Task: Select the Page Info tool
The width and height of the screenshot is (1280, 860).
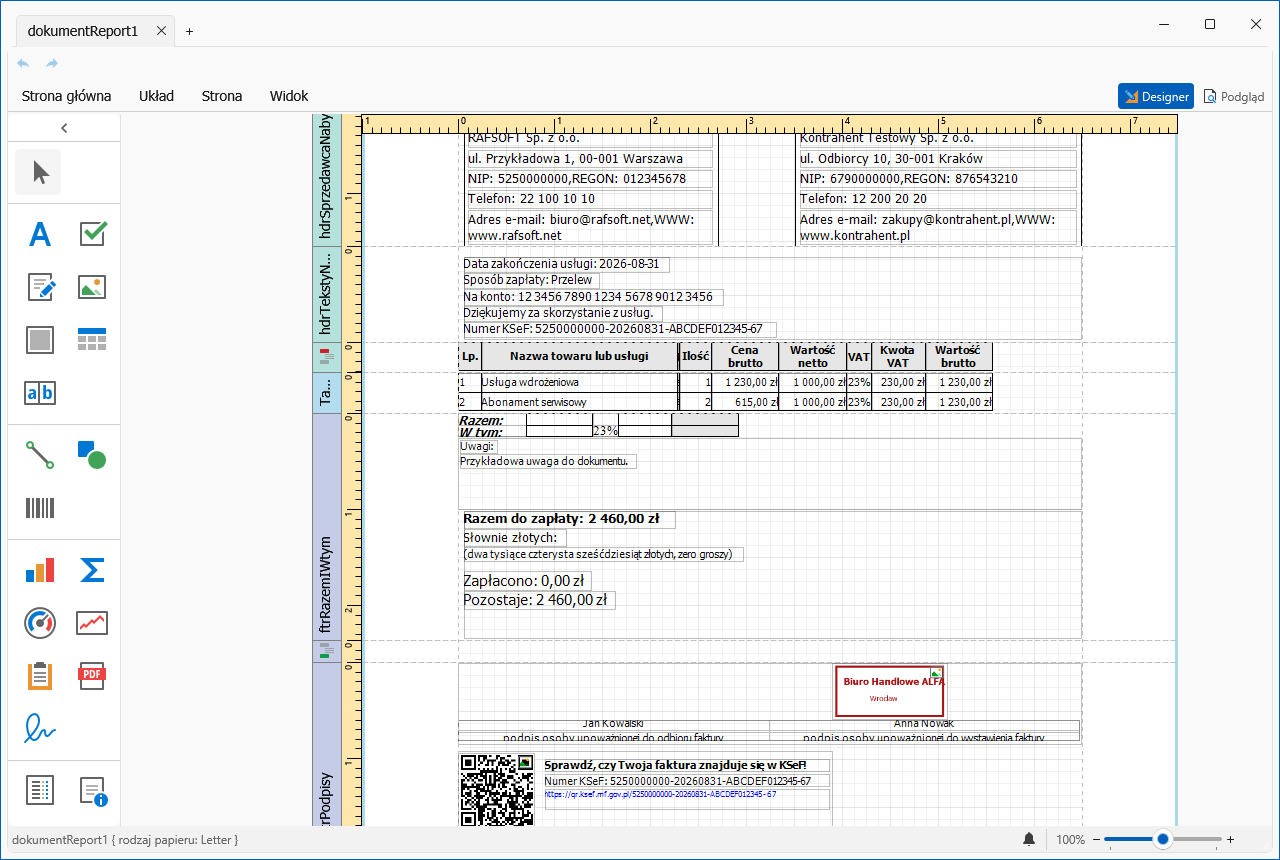Action: pyautogui.click(x=92, y=791)
